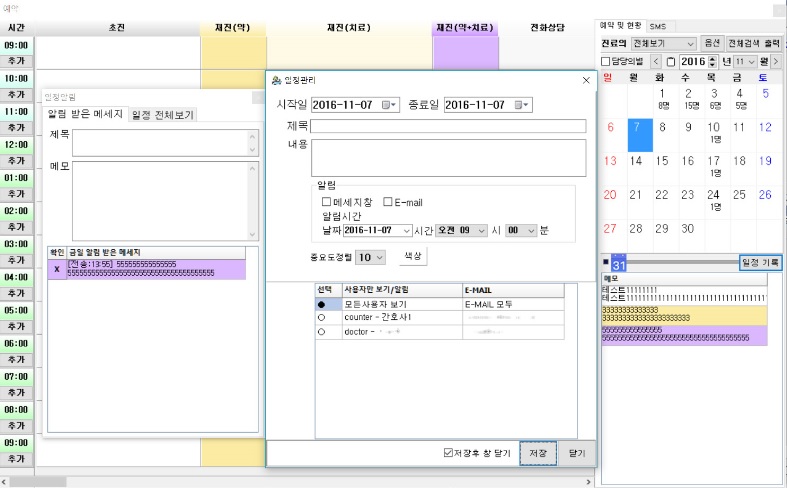Close the 일정관리 dialog with X
The width and height of the screenshot is (787, 488).
click(x=586, y=79)
